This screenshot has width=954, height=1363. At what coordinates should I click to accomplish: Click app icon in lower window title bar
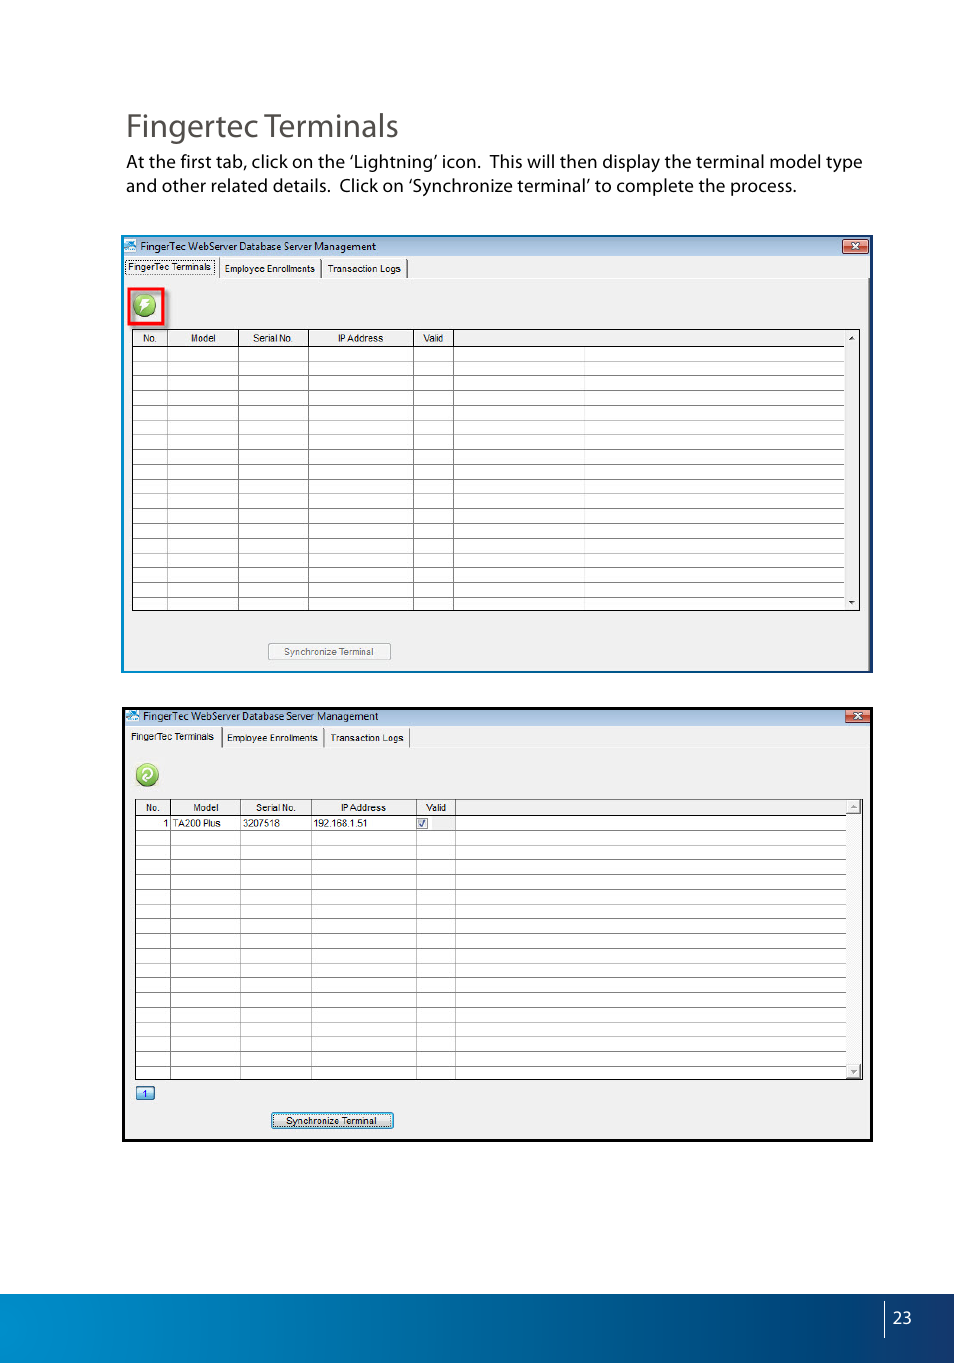(133, 716)
